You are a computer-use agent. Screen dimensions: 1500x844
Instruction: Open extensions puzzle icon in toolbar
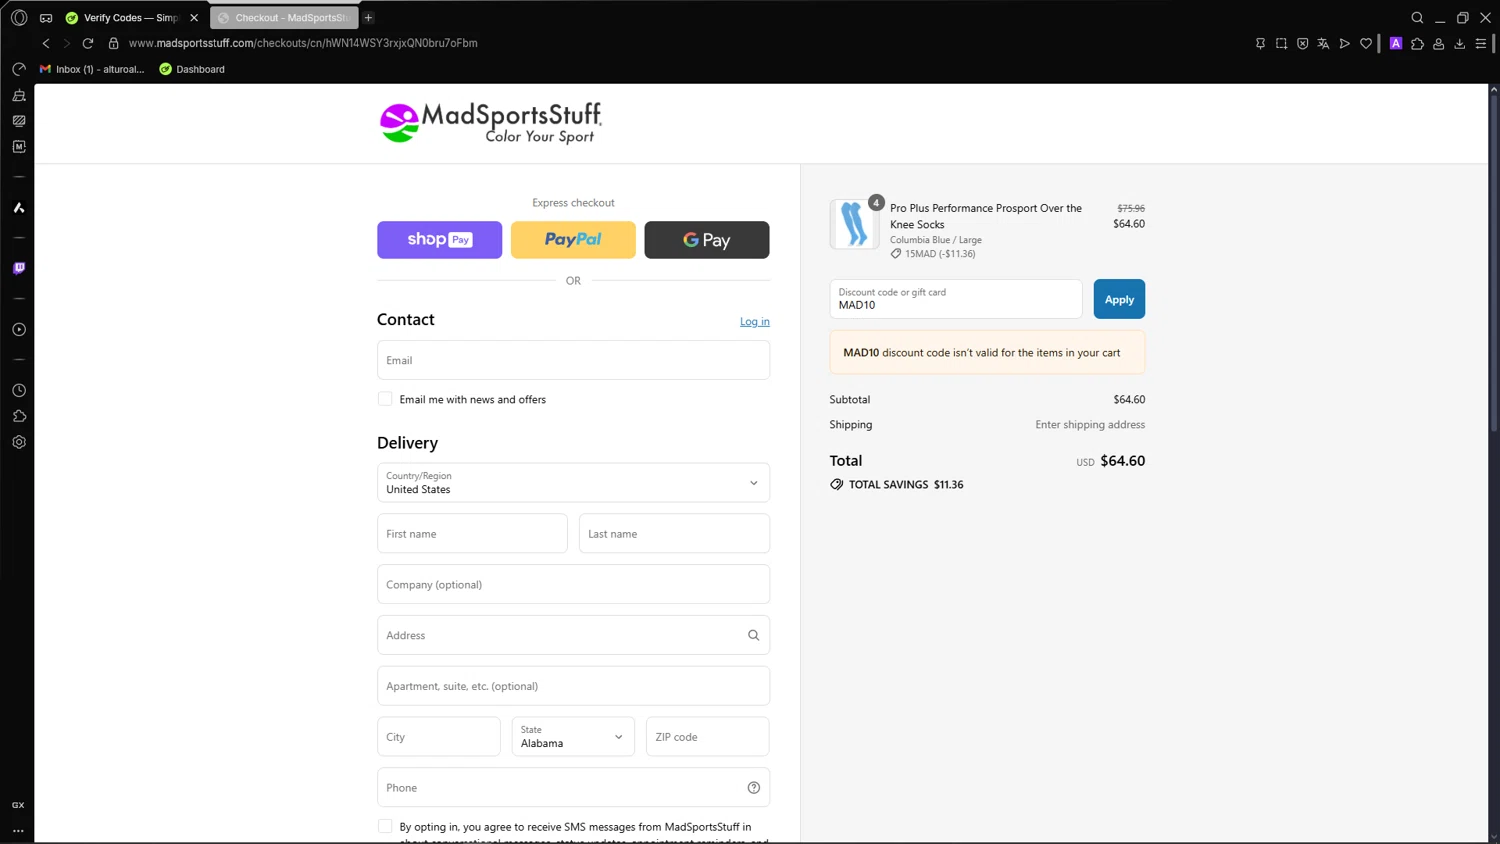tap(1417, 43)
